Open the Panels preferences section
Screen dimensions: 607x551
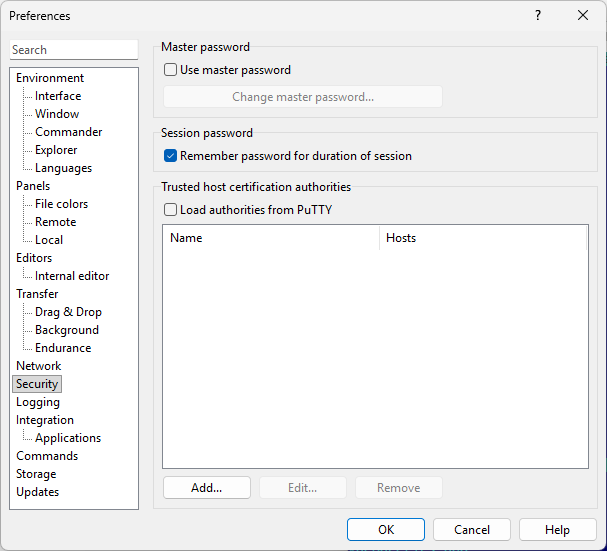point(33,186)
